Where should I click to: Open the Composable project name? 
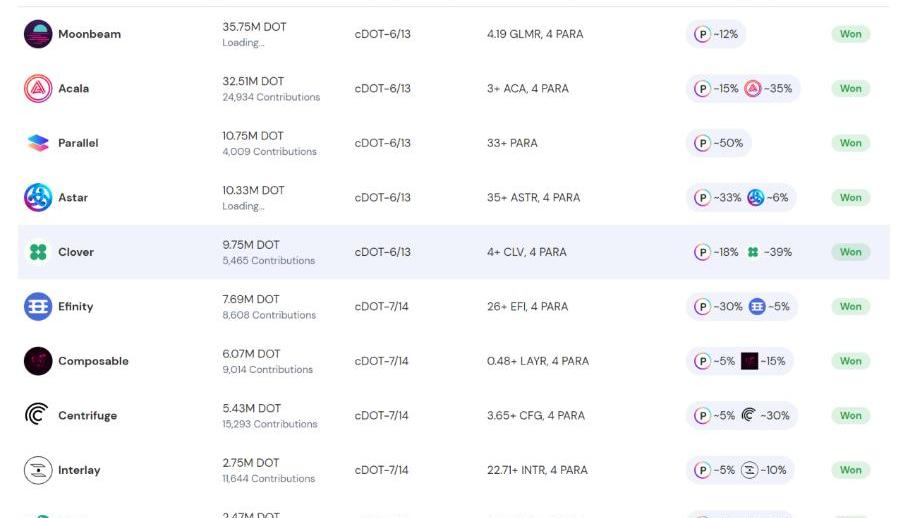(93, 361)
